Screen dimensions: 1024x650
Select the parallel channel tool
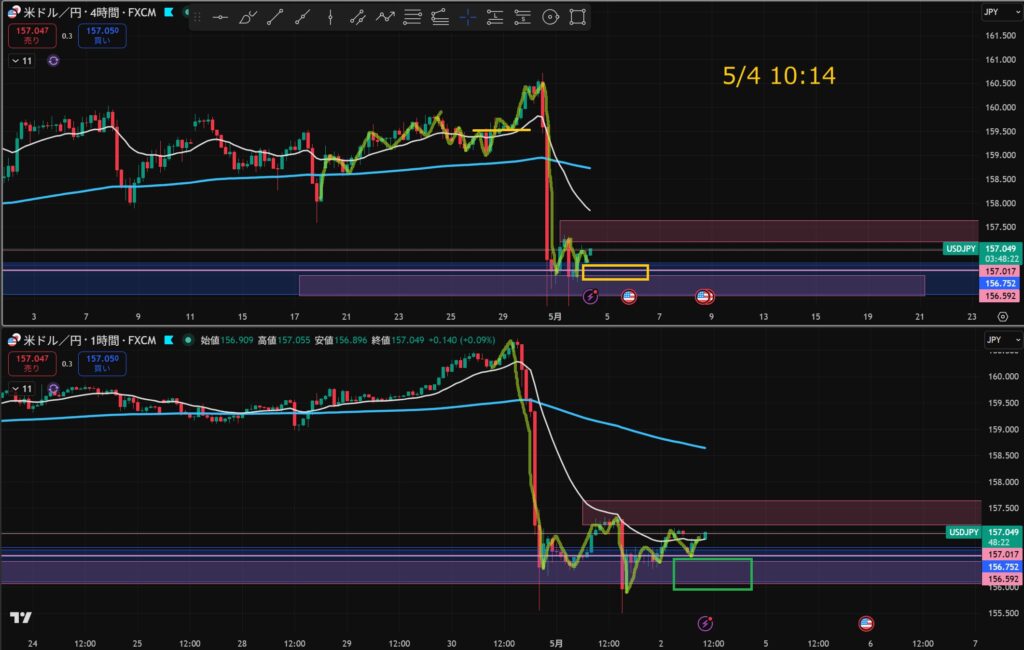357,18
